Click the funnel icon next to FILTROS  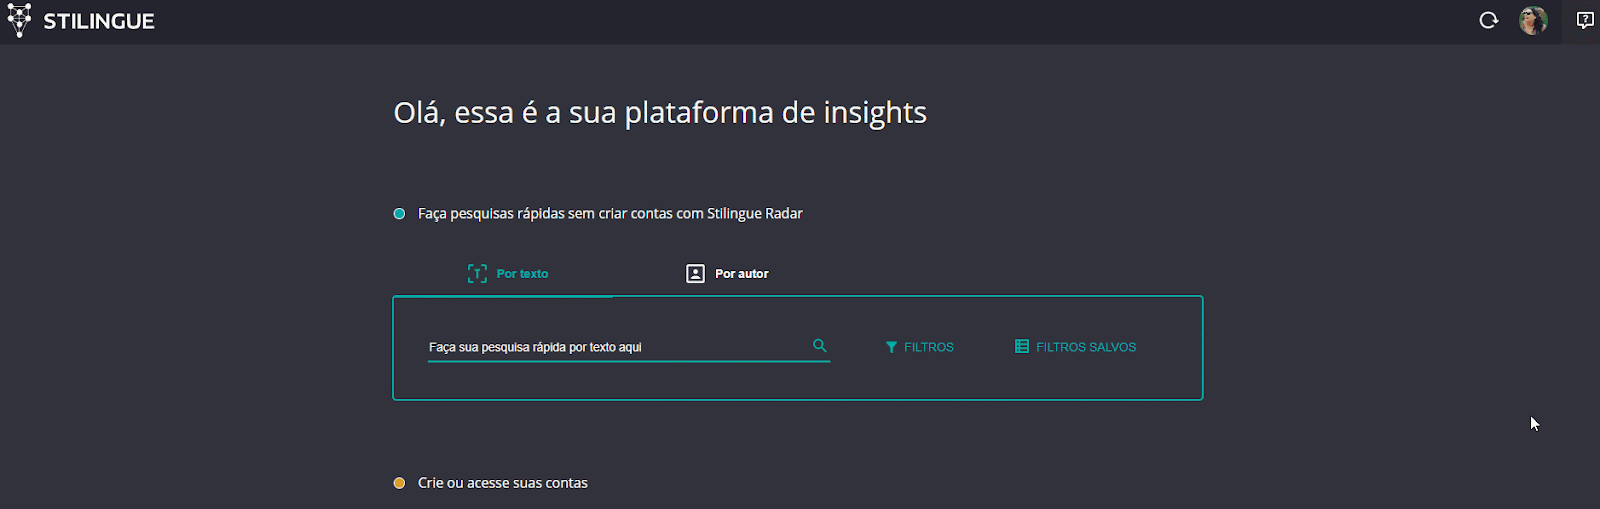click(x=891, y=347)
